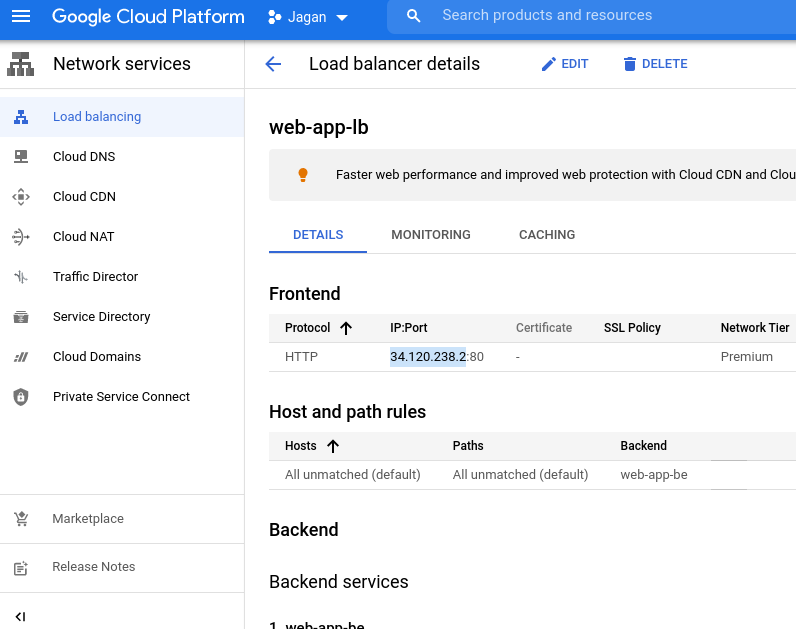Click the SSL Policy column header
Viewport: 796px width, 629px height.
tap(632, 328)
